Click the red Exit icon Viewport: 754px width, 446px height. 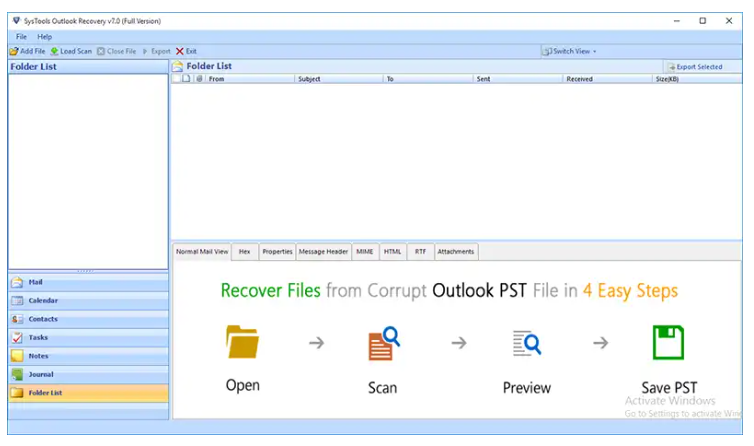coord(180,51)
